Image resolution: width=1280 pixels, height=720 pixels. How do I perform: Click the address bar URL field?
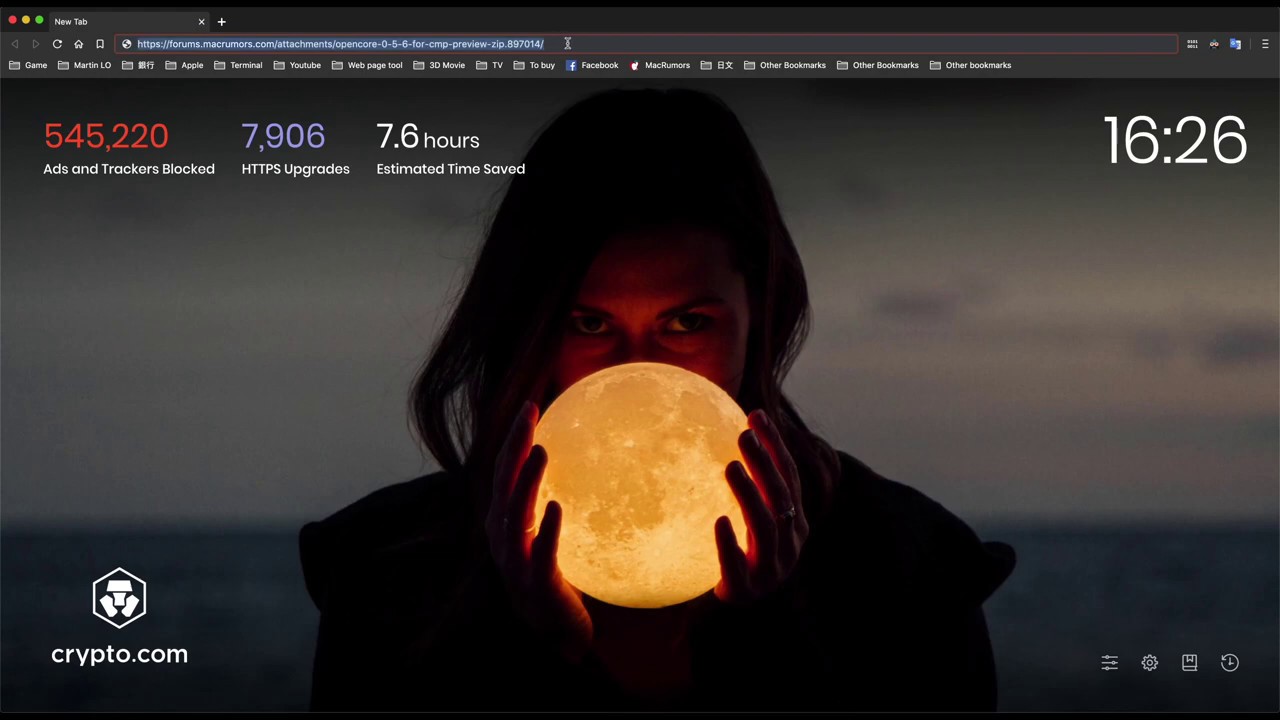(645, 44)
